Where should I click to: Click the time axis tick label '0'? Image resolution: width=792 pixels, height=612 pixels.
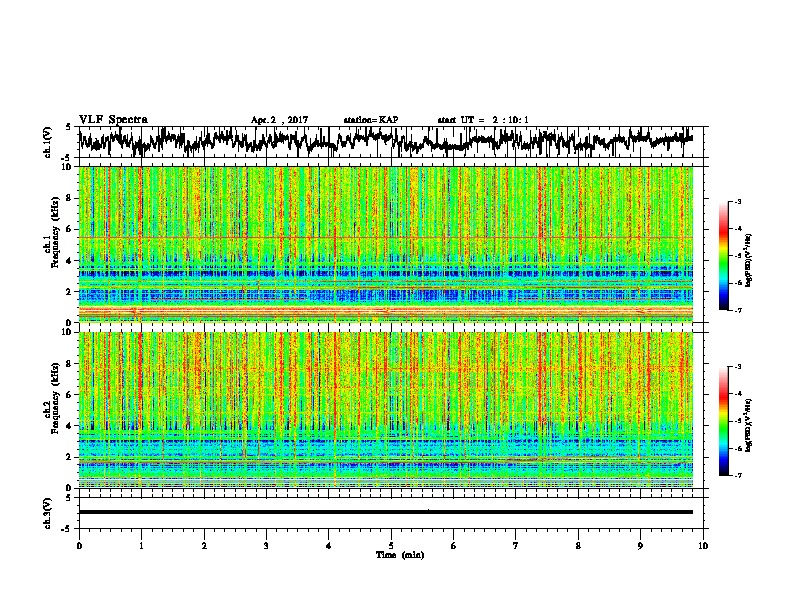pyautogui.click(x=79, y=546)
